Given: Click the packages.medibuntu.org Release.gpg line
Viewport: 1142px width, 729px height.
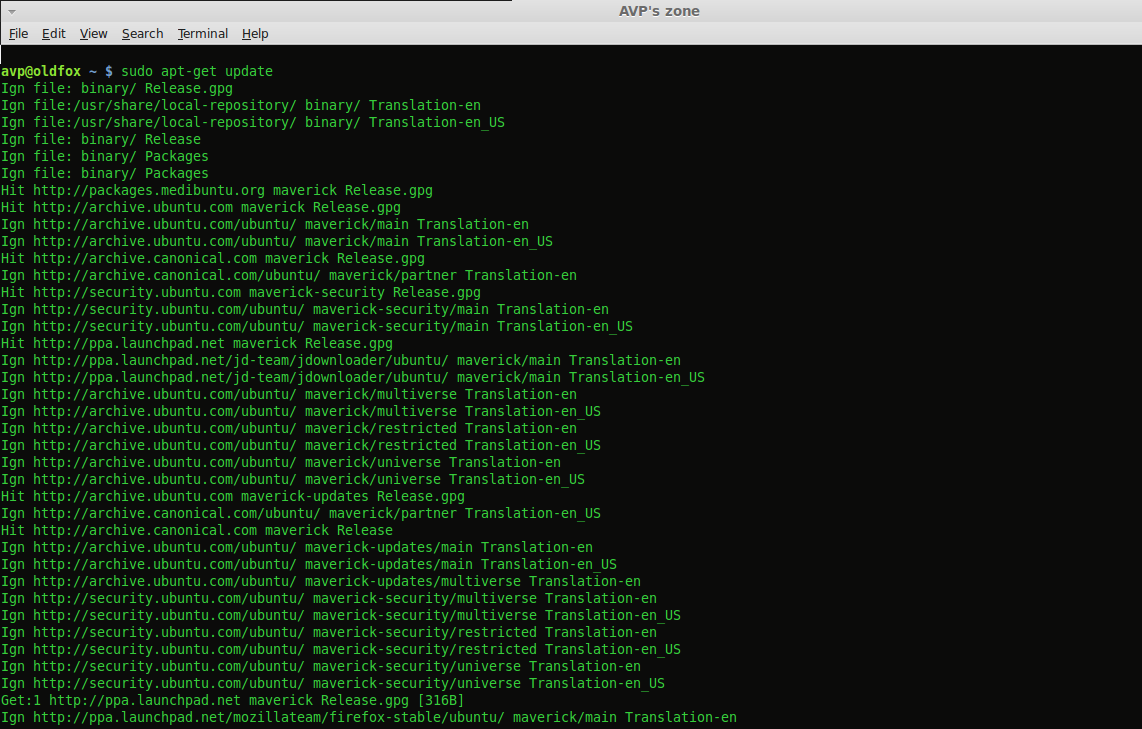Looking at the screenshot, I should point(216,190).
